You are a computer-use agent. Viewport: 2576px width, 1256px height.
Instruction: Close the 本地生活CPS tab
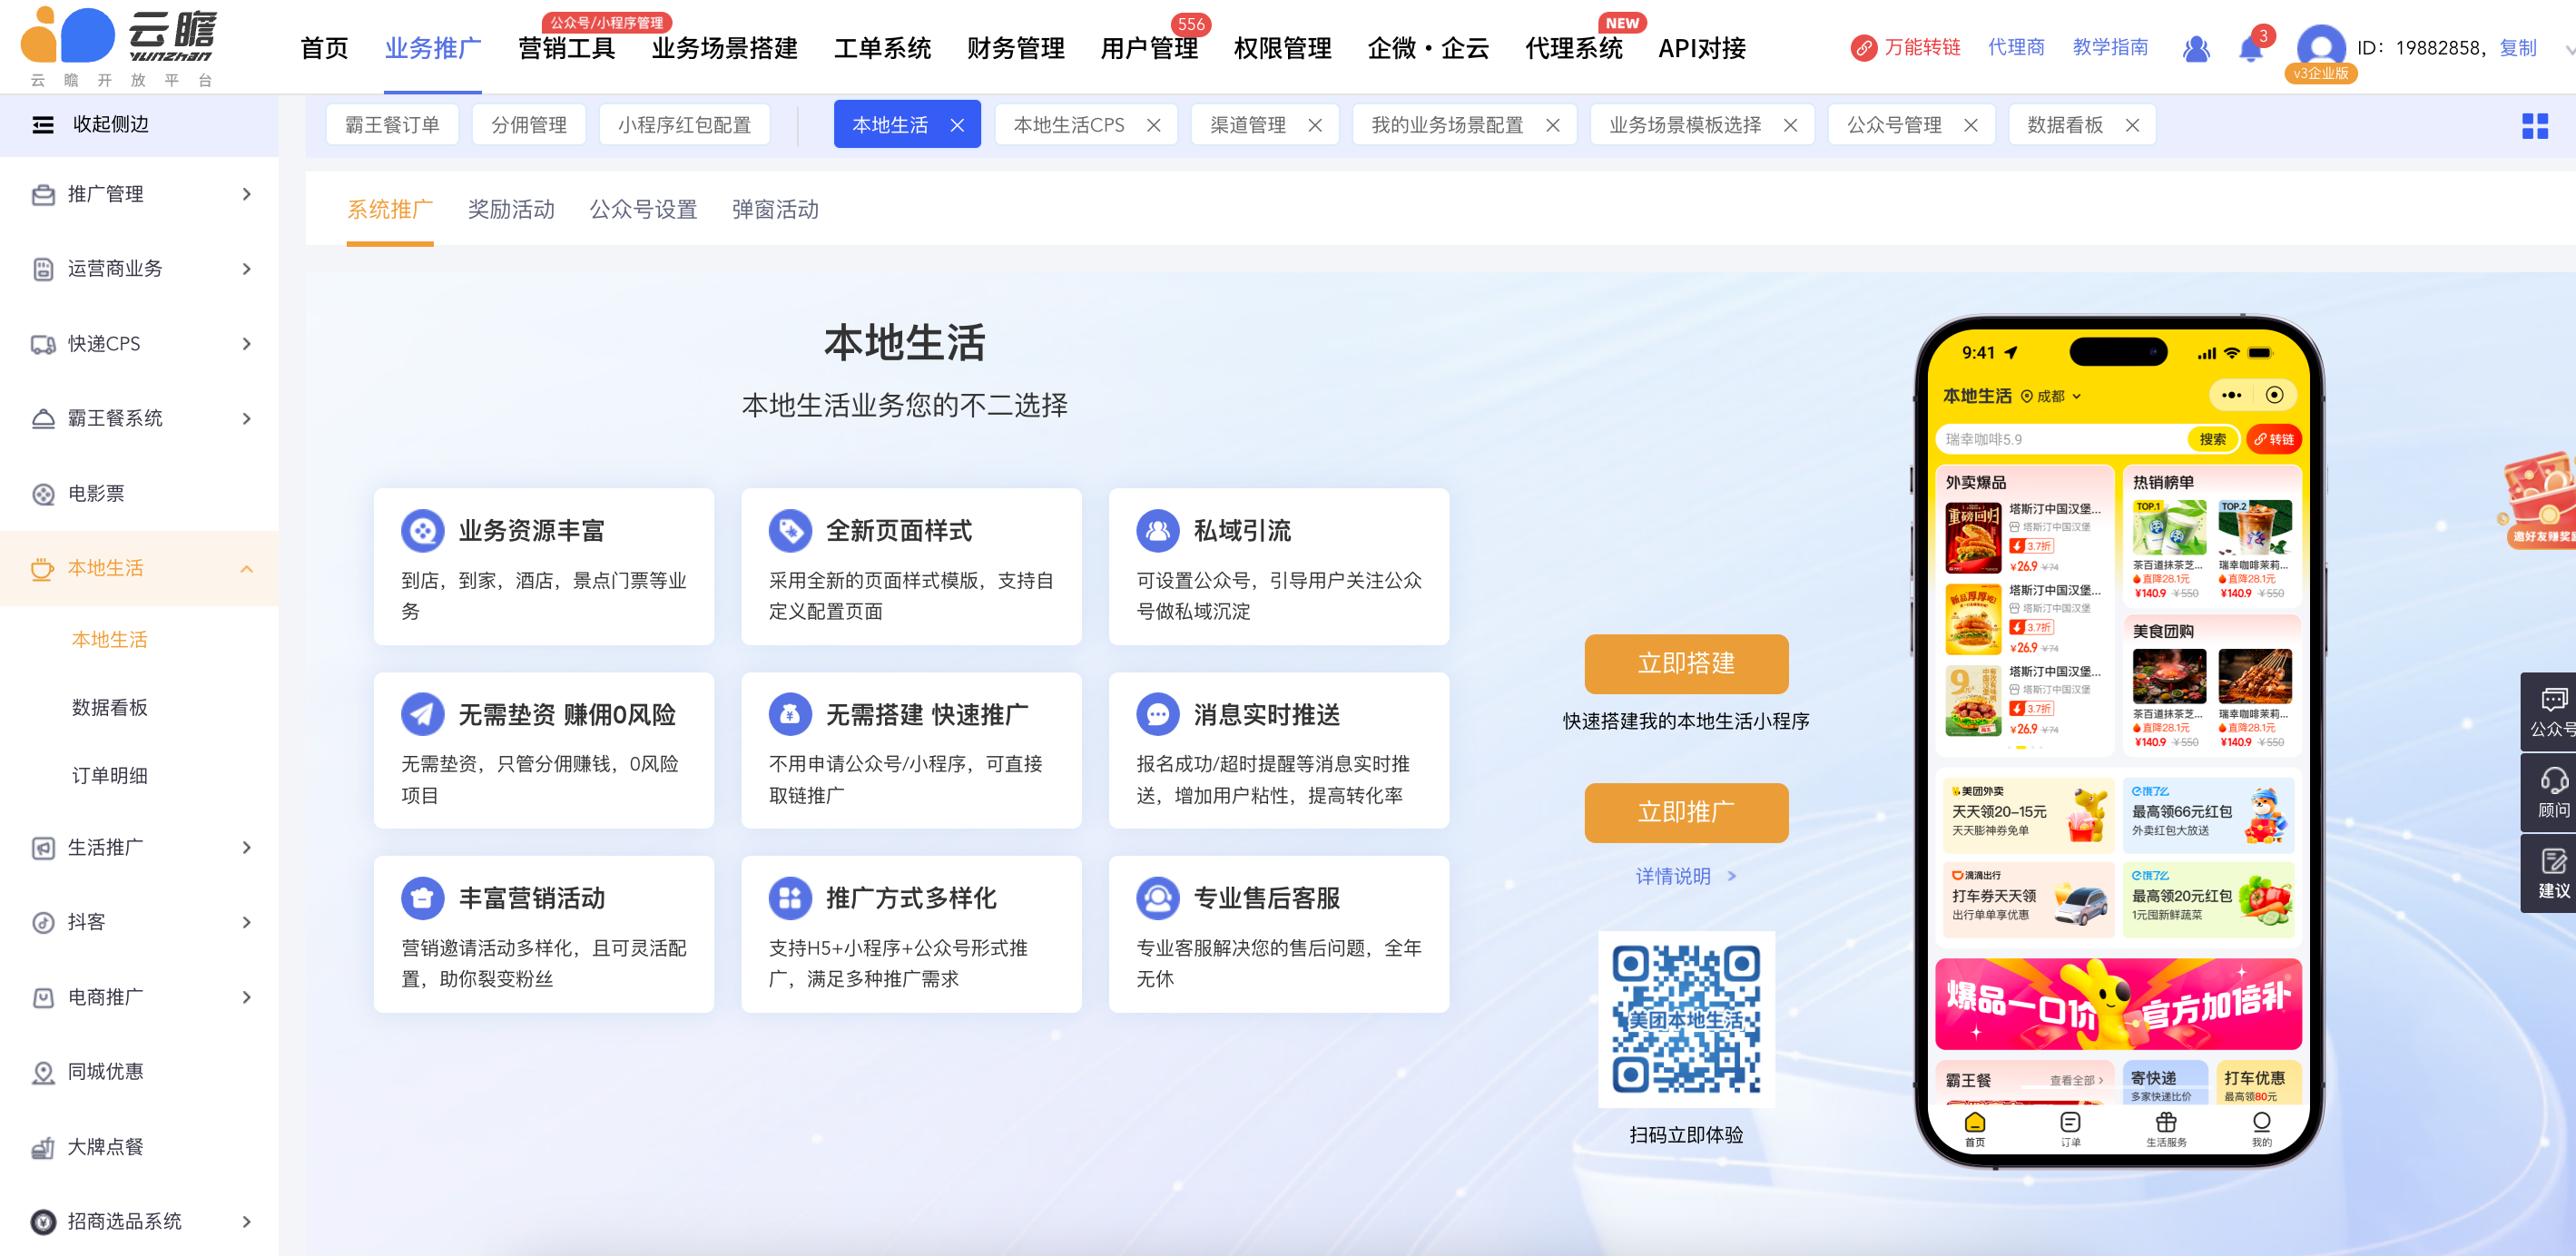pos(1153,126)
